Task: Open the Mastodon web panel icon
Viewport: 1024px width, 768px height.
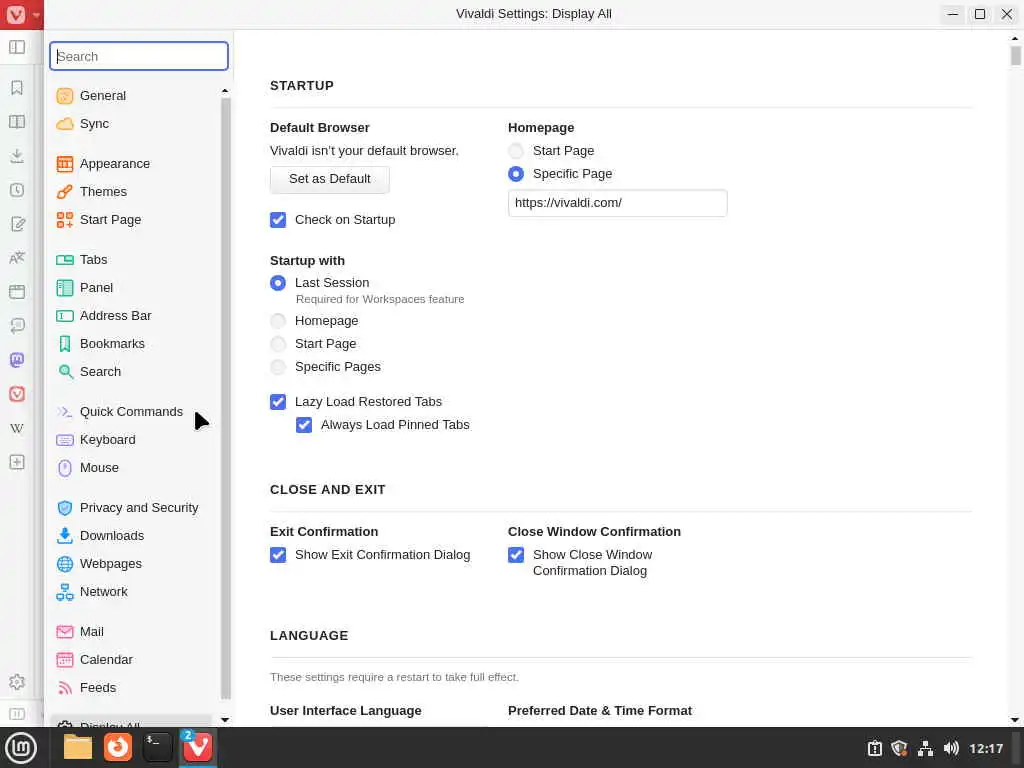Action: point(17,360)
